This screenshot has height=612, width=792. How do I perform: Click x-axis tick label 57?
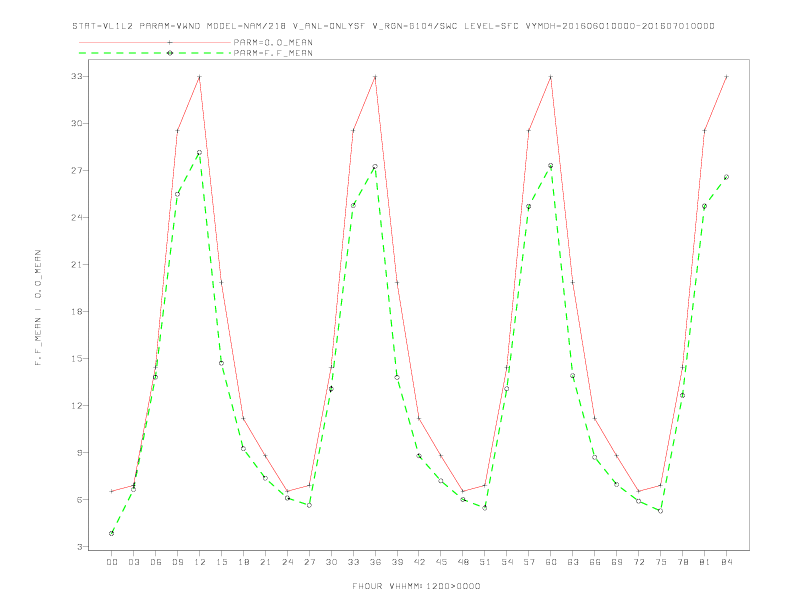coord(529,562)
